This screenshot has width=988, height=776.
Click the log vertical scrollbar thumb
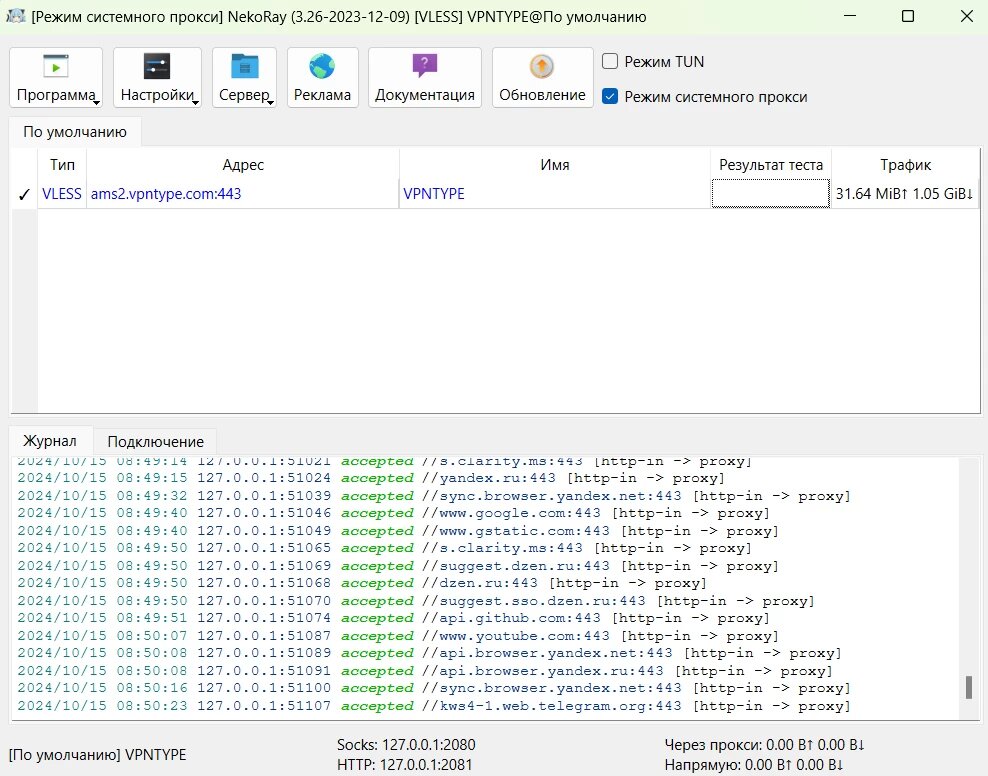(969, 687)
